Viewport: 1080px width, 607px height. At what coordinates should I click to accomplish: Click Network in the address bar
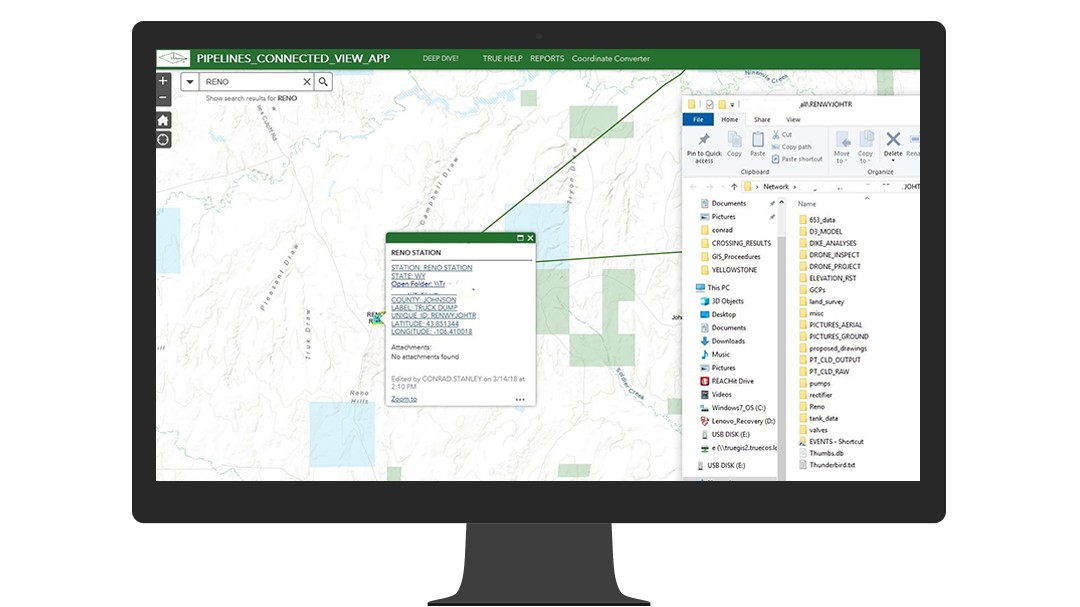(776, 187)
